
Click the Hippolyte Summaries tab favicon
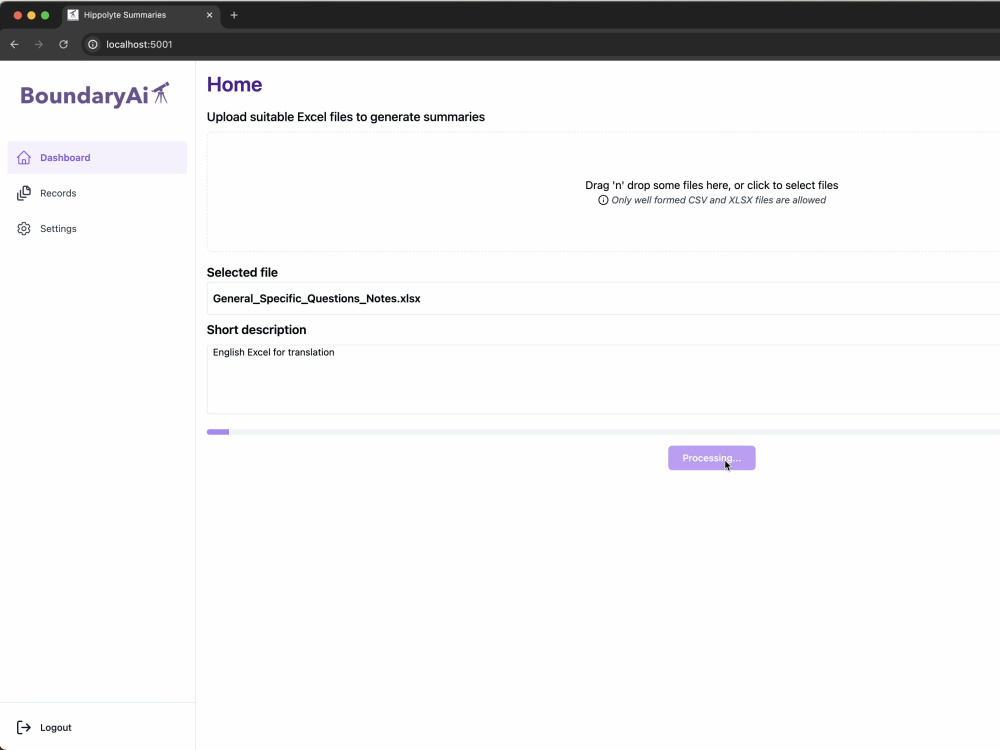73,15
